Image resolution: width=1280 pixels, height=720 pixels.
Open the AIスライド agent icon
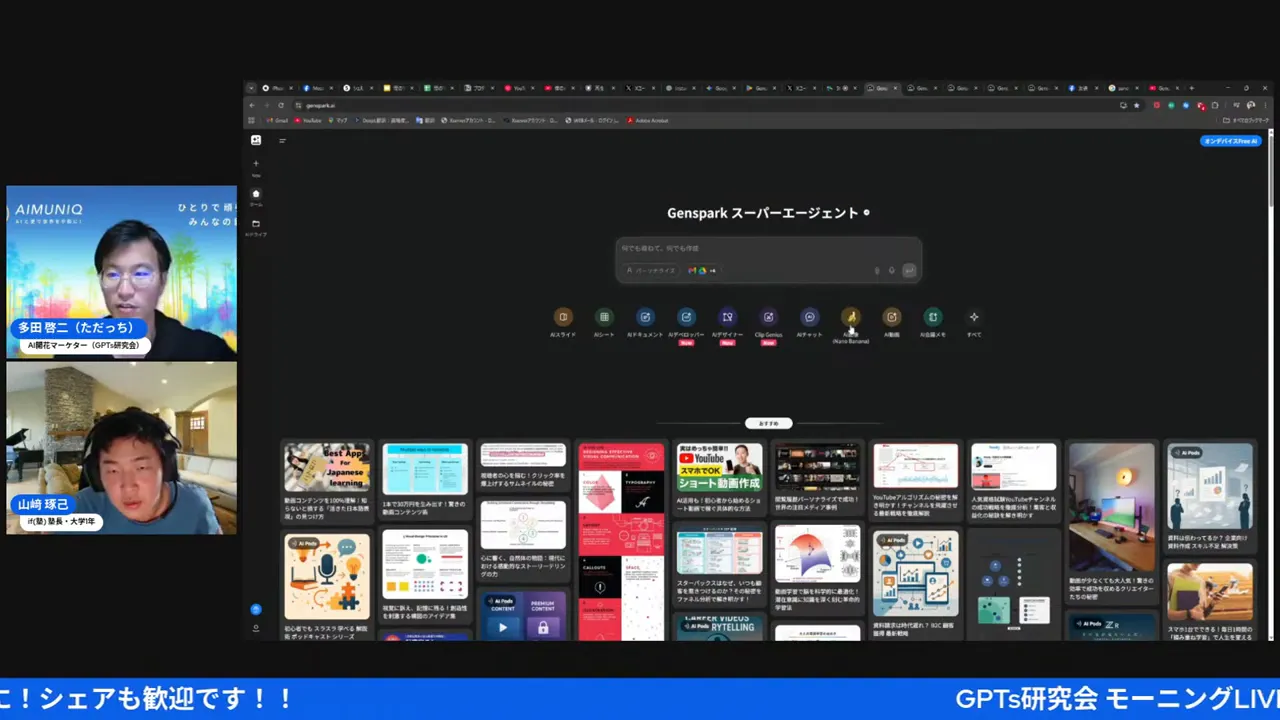[x=563, y=317]
